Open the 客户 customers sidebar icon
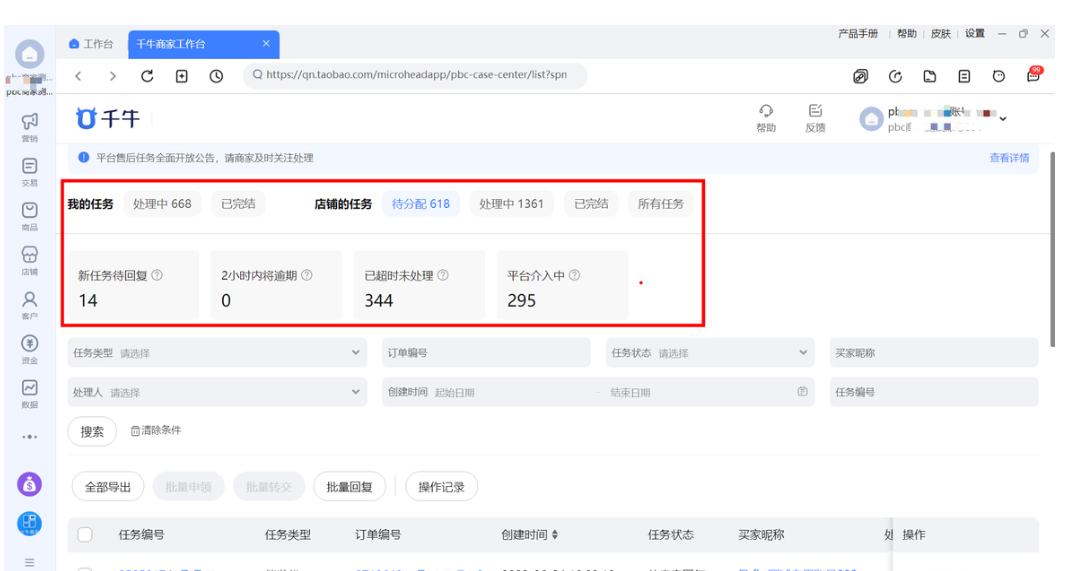Screen dimensions: 1072x571 click(29, 302)
